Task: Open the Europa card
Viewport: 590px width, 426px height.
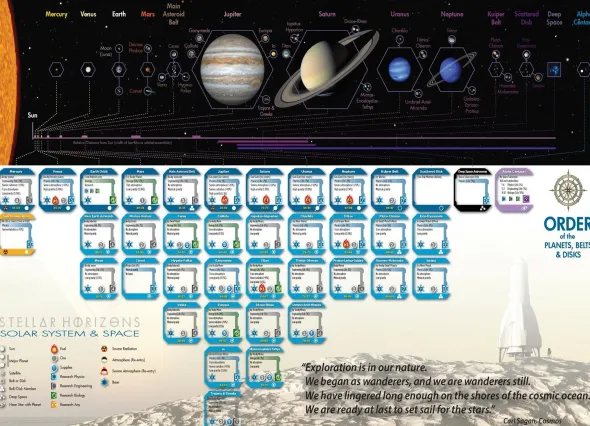Action: [224, 323]
